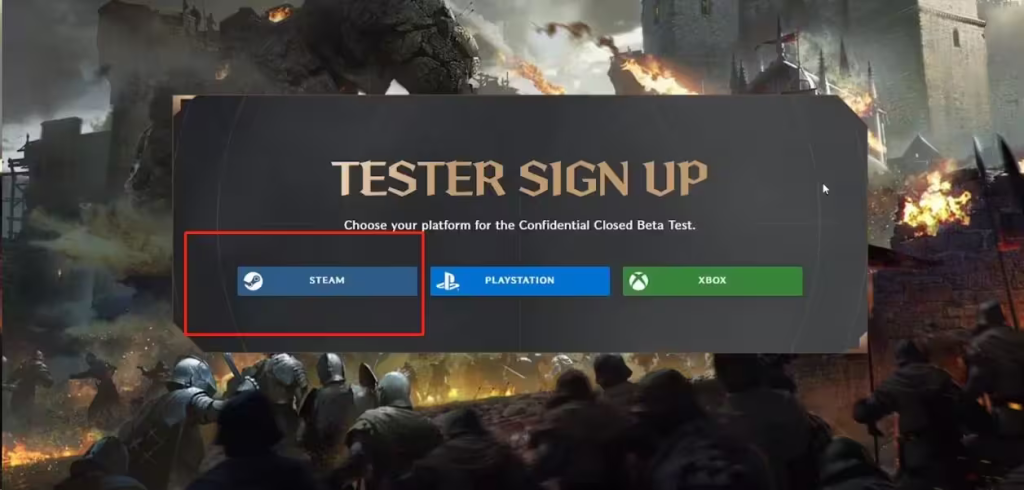Click the words "Confidential Closed Beta Test"
The width and height of the screenshot is (1024, 490).
point(606,225)
